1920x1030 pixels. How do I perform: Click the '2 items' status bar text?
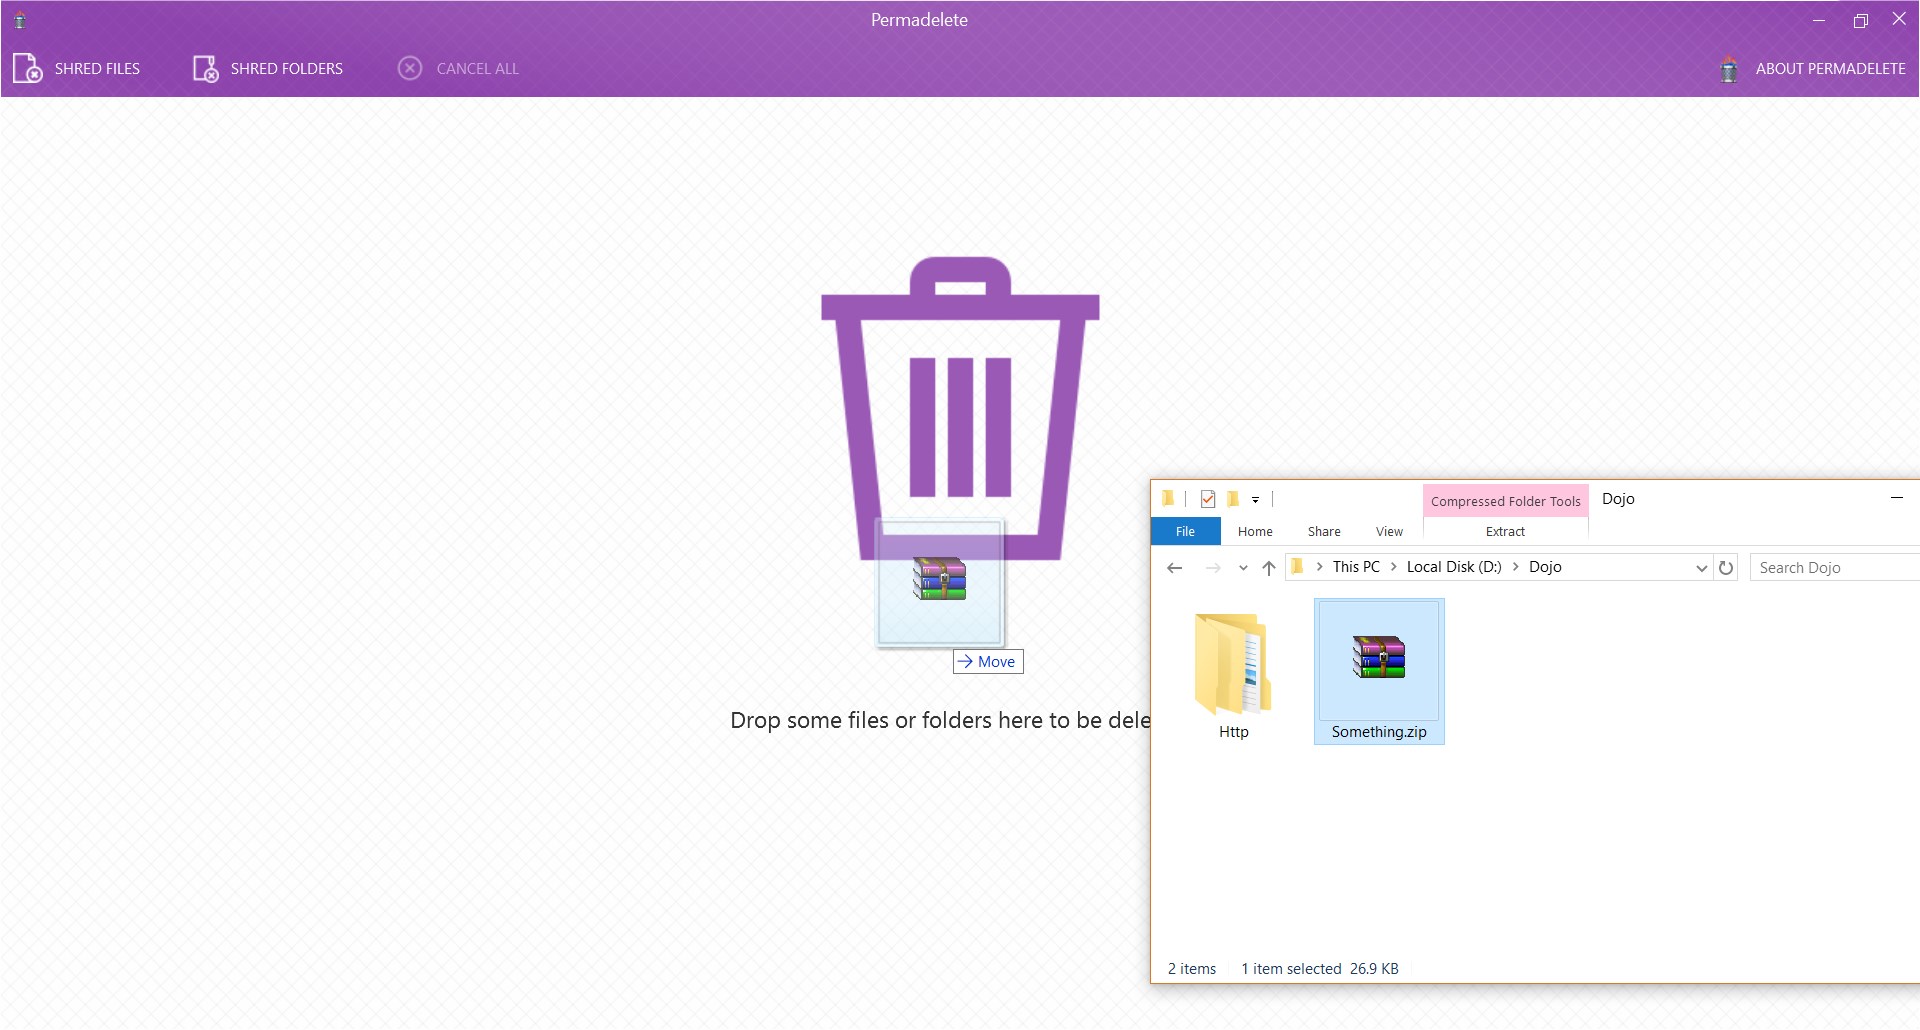point(1192,969)
